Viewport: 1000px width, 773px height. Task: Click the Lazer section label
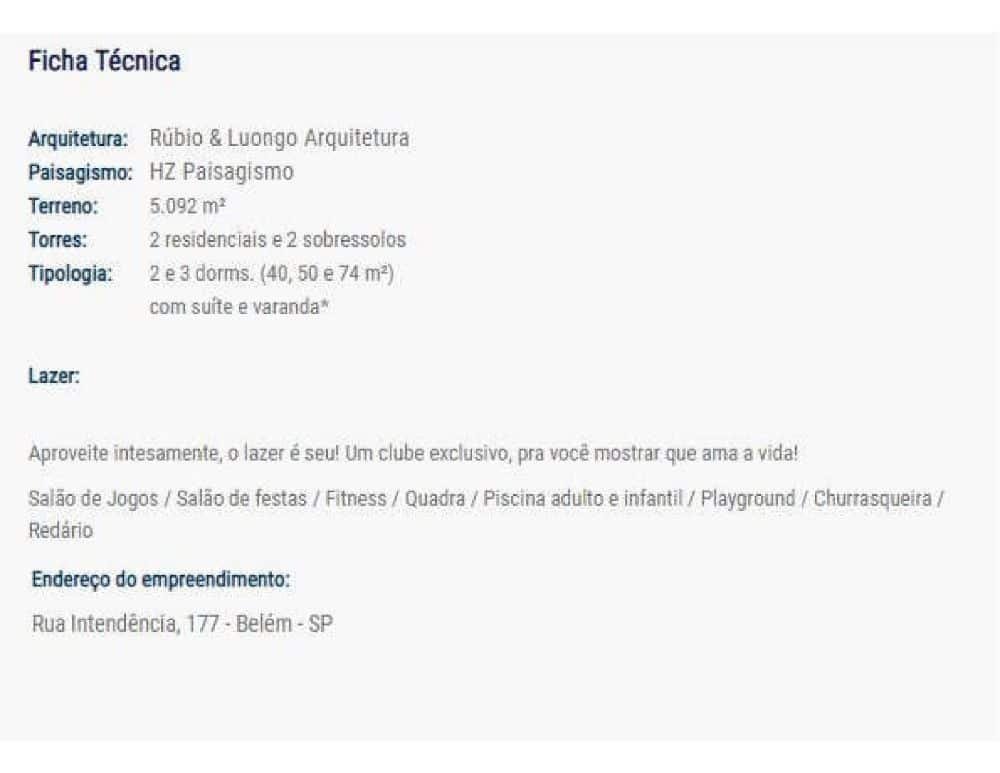(x=55, y=377)
